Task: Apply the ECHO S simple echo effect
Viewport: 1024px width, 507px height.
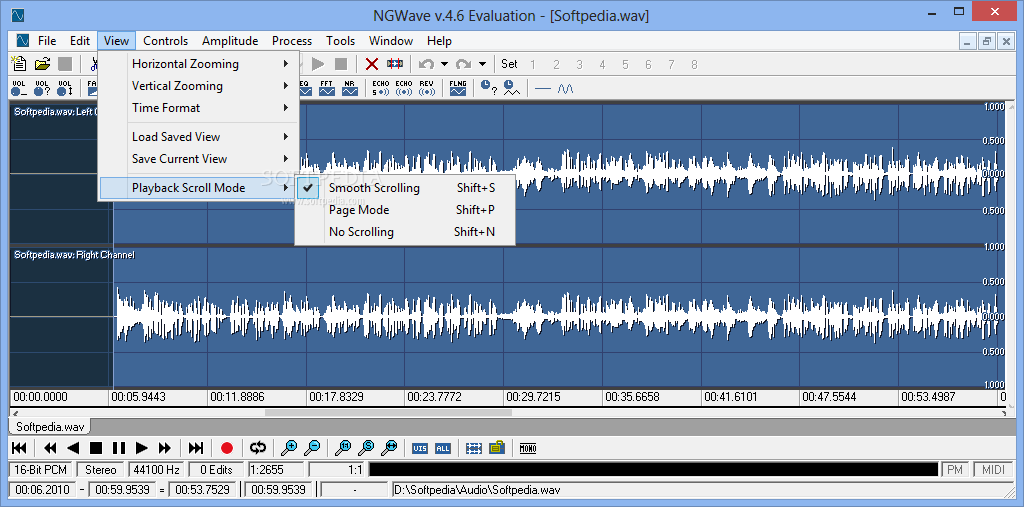Action: [381, 88]
